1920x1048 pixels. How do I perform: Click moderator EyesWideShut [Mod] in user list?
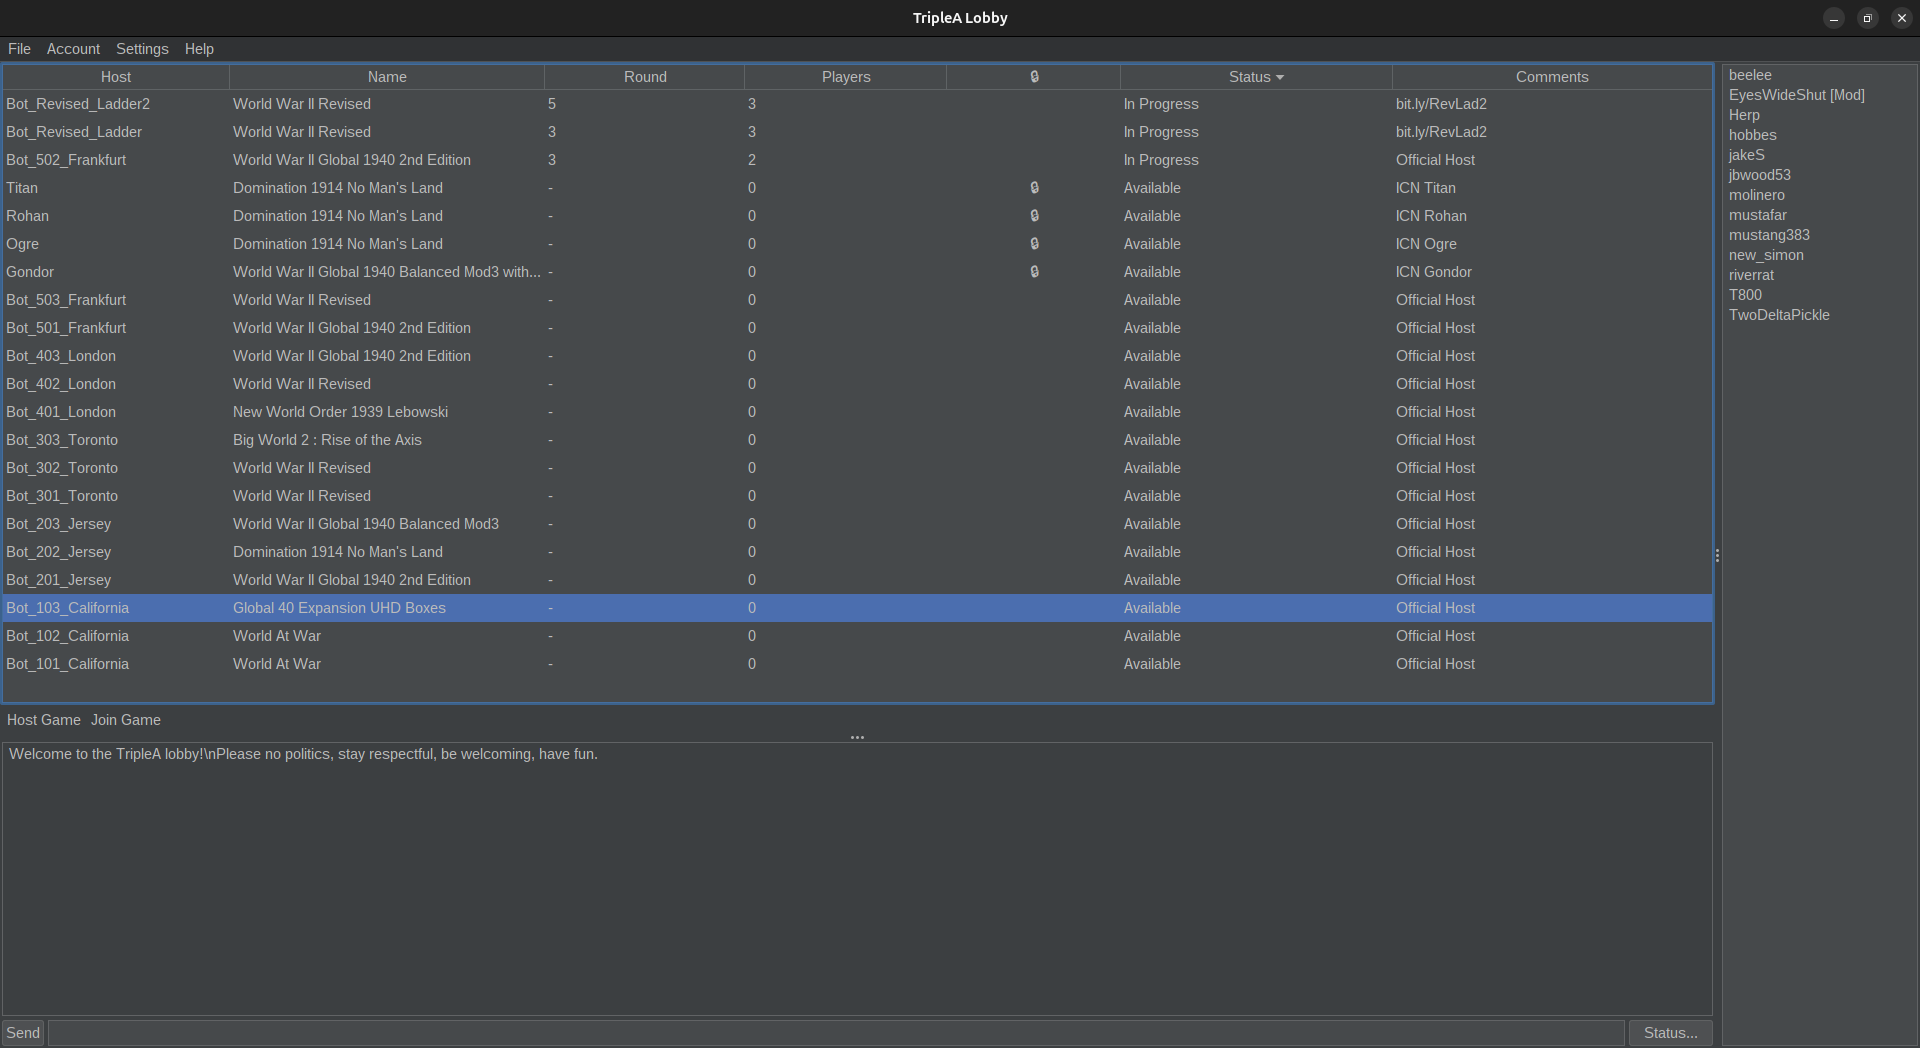(1796, 95)
